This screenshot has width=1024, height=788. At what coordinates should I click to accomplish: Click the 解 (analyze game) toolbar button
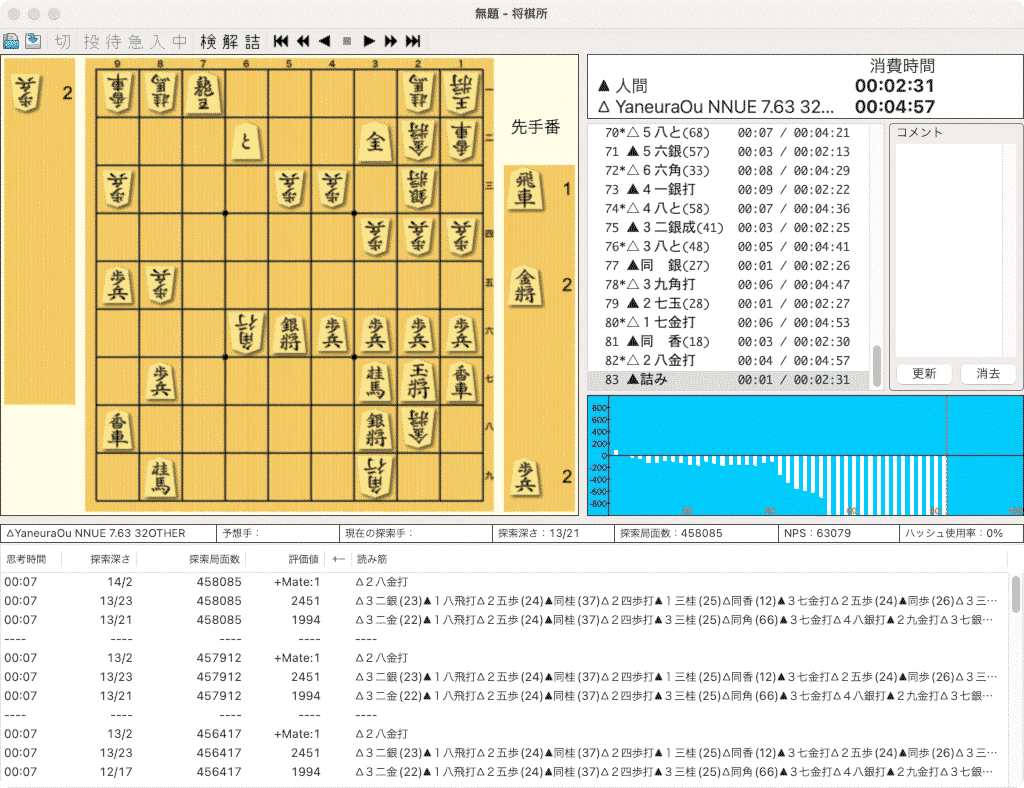230,42
